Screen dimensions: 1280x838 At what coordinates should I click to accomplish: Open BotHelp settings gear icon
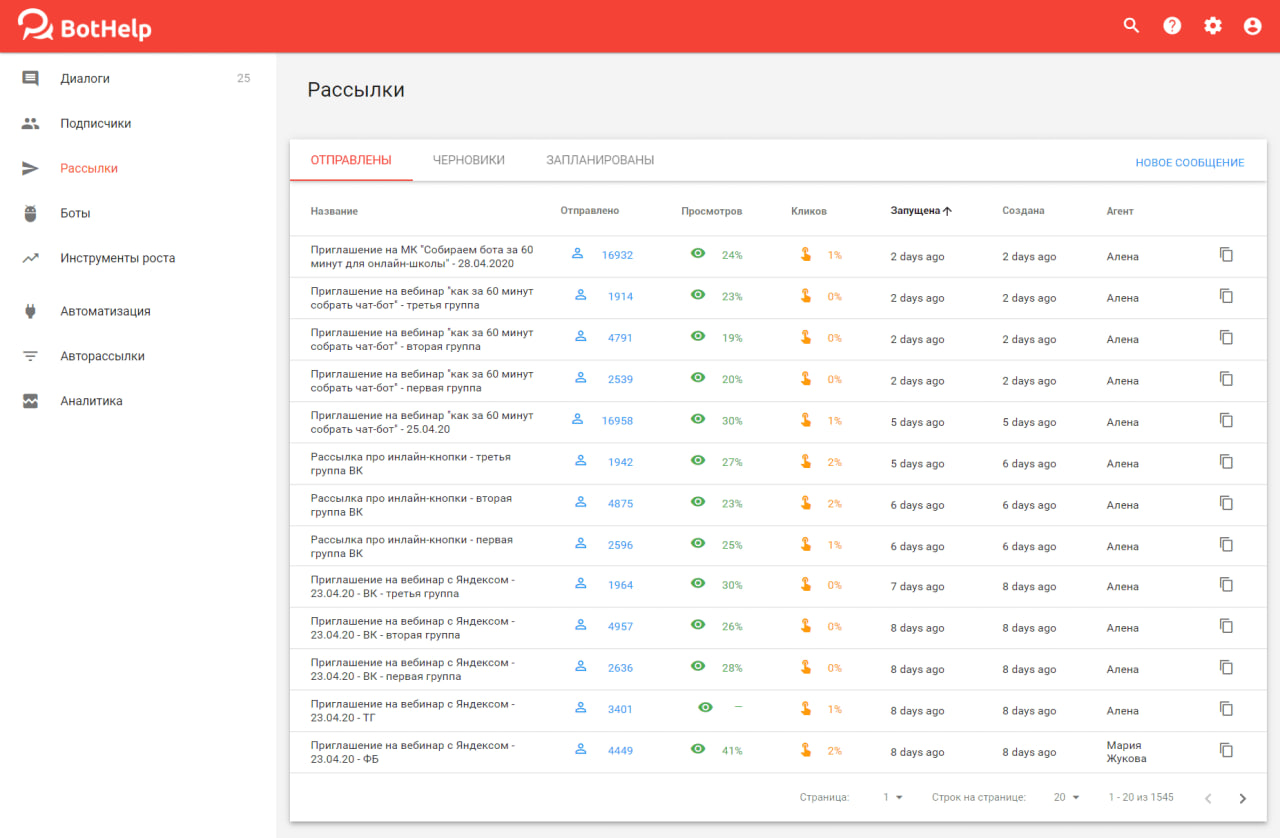1212,25
